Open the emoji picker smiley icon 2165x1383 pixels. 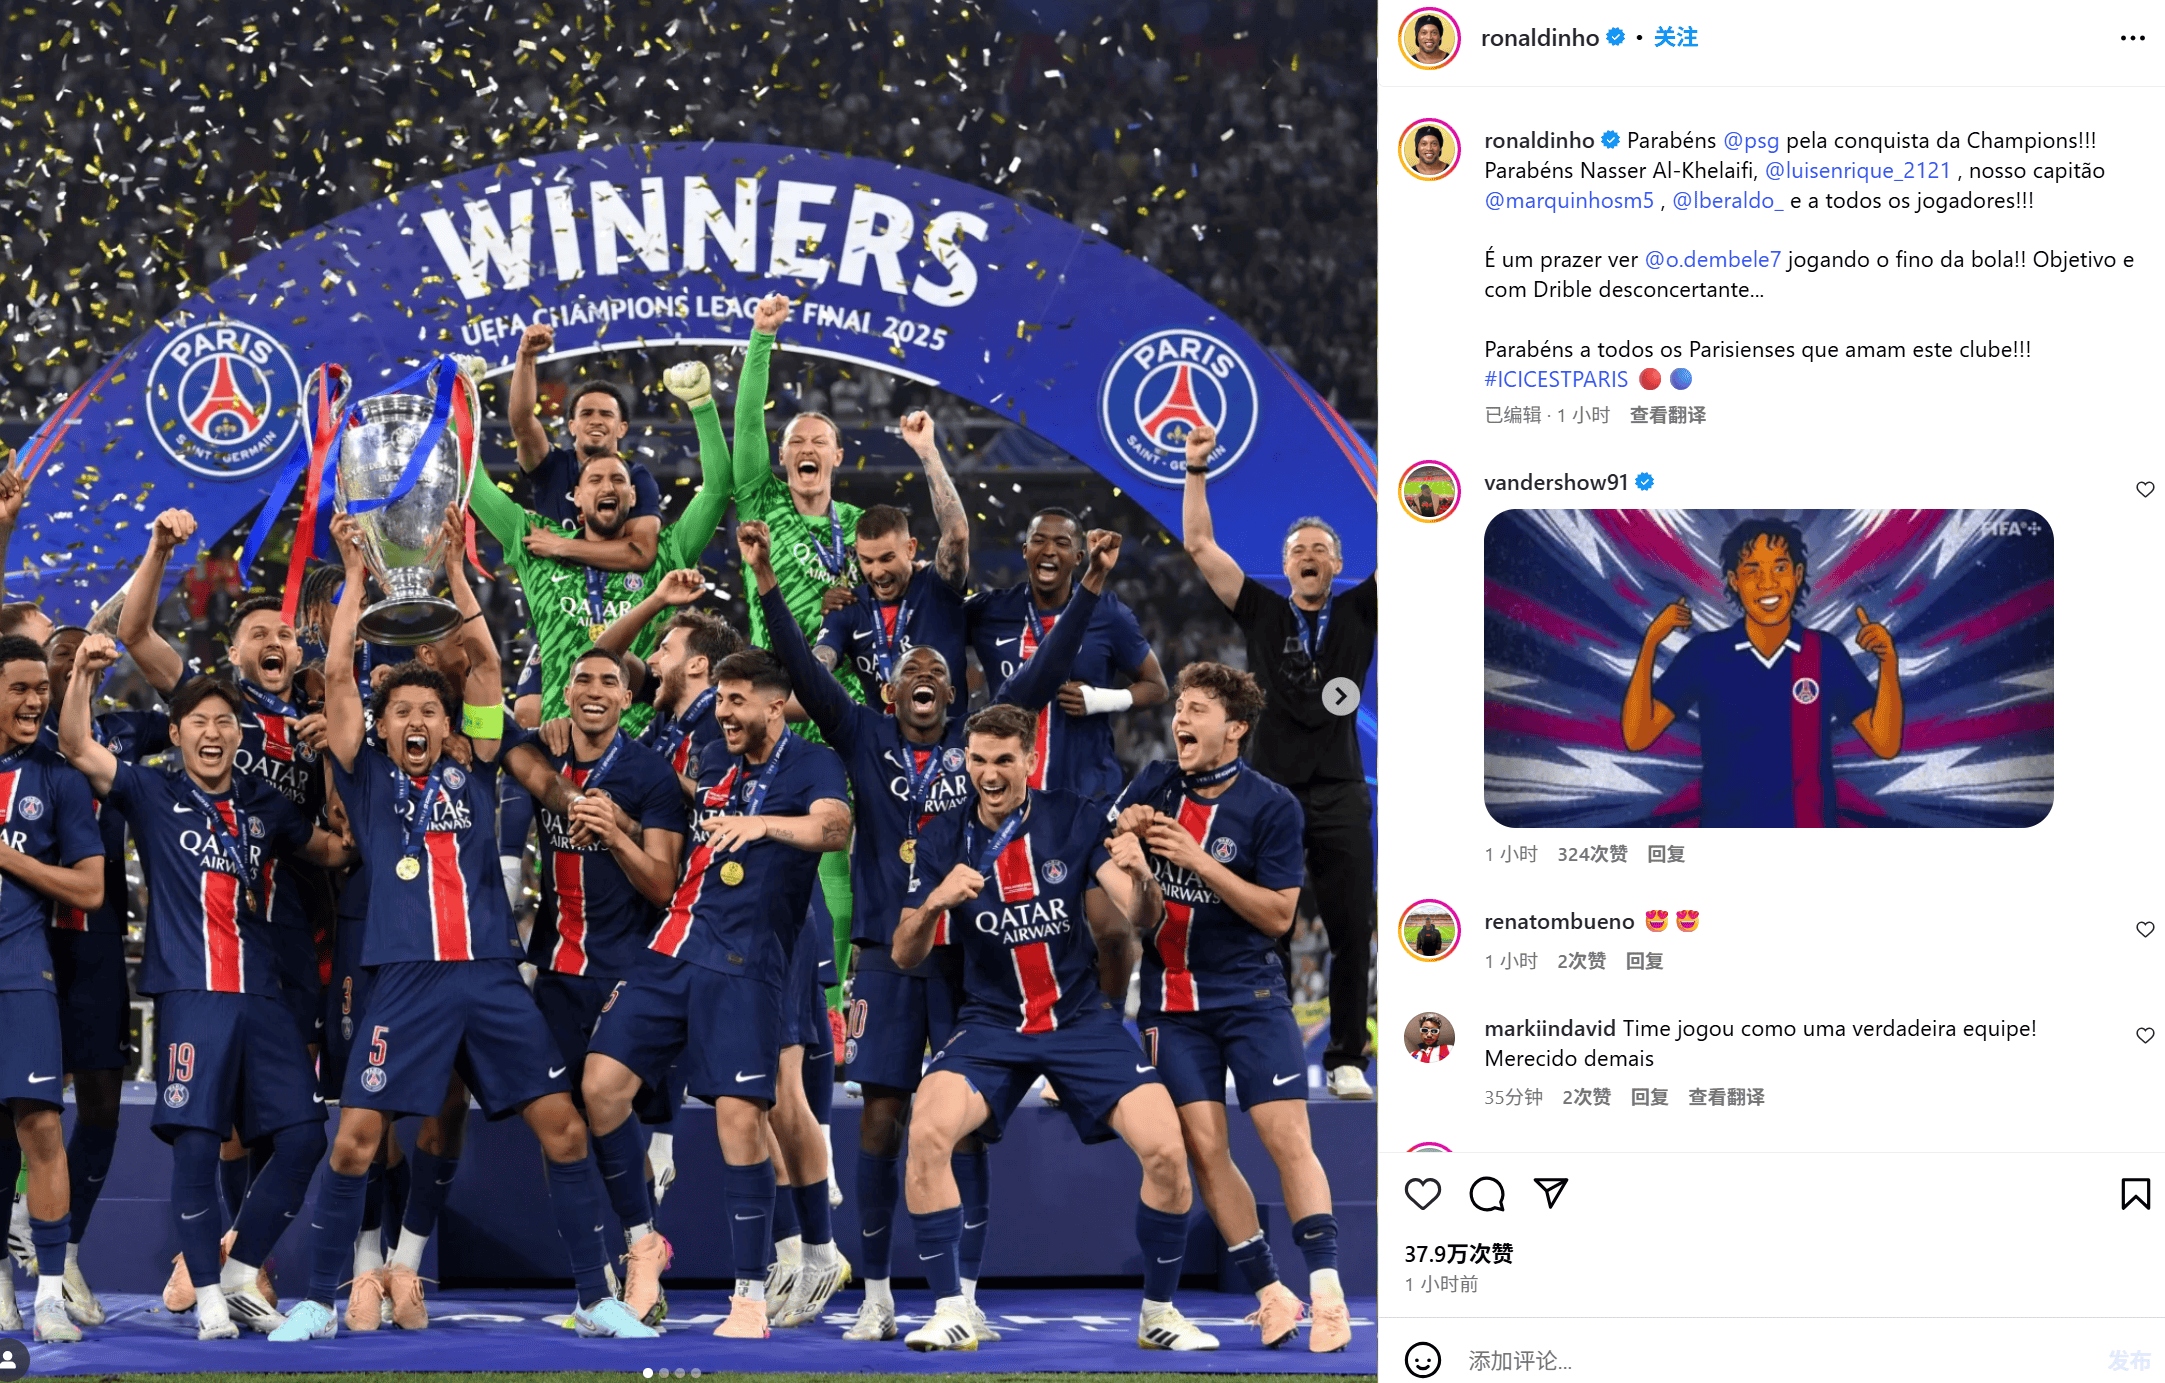(x=1422, y=1360)
